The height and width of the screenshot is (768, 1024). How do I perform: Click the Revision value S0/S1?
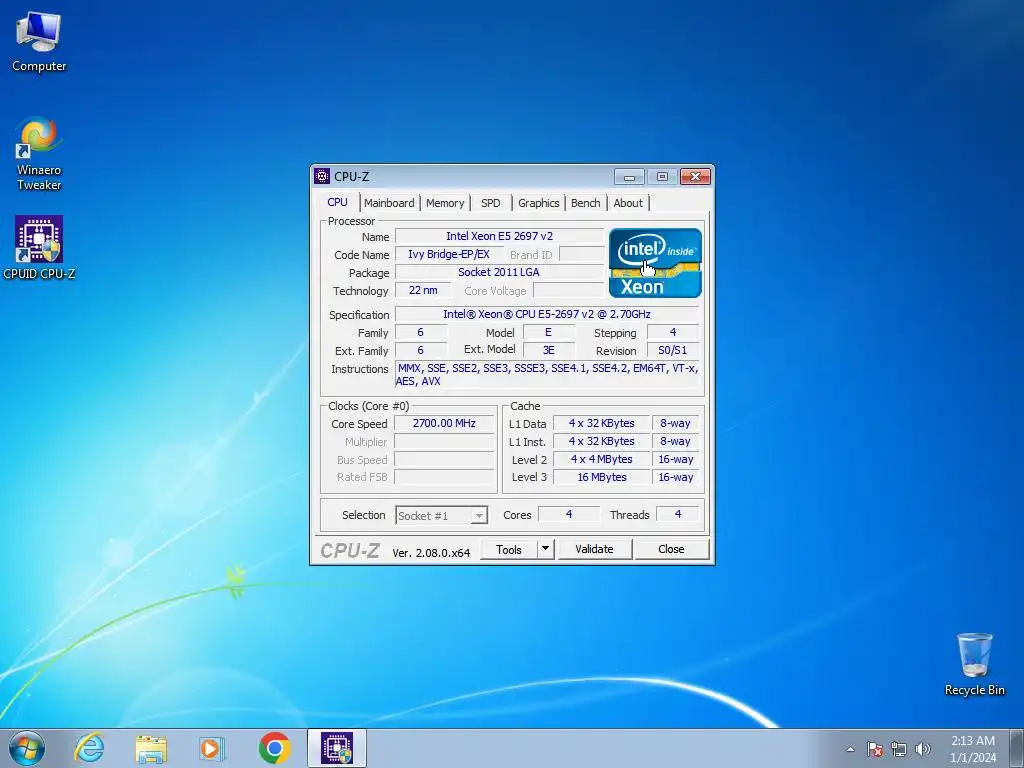pyautogui.click(x=673, y=351)
